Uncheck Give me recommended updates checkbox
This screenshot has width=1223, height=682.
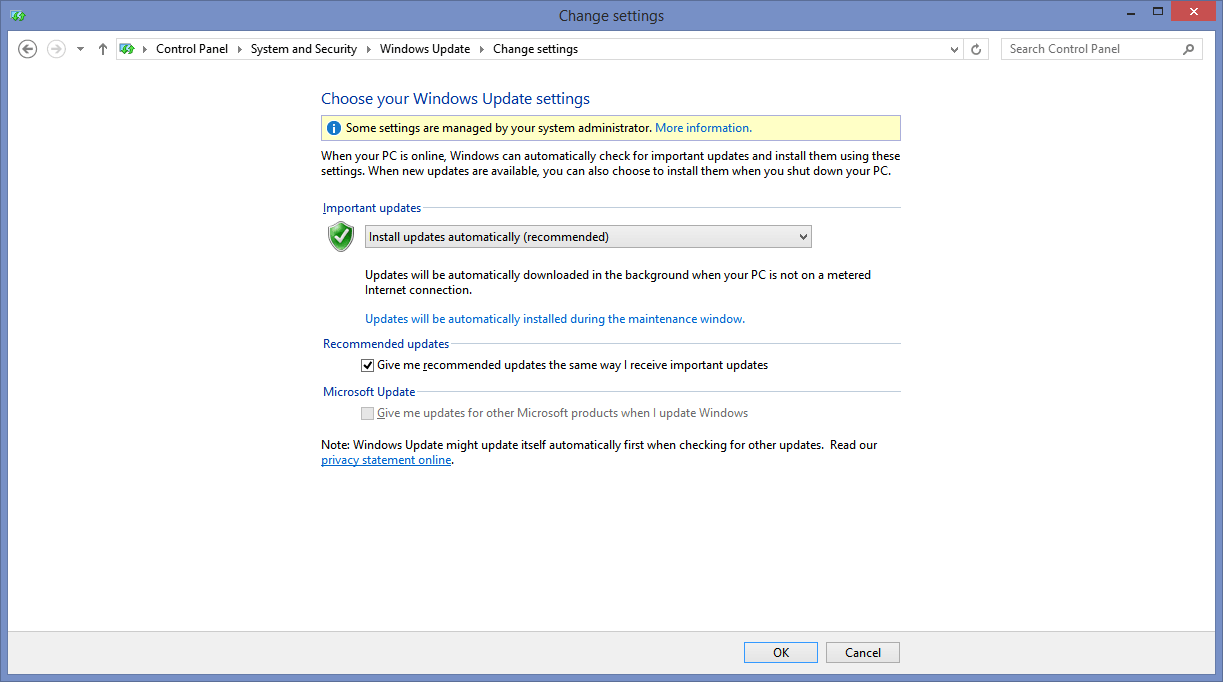tap(367, 365)
